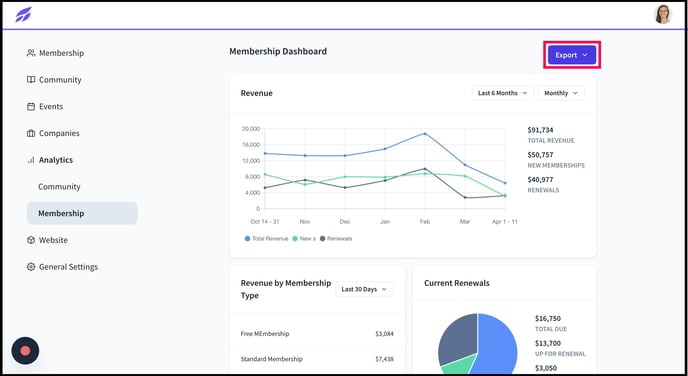Image resolution: width=688 pixels, height=376 pixels.
Task: Open the Monthly interval dropdown
Action: 561,93
